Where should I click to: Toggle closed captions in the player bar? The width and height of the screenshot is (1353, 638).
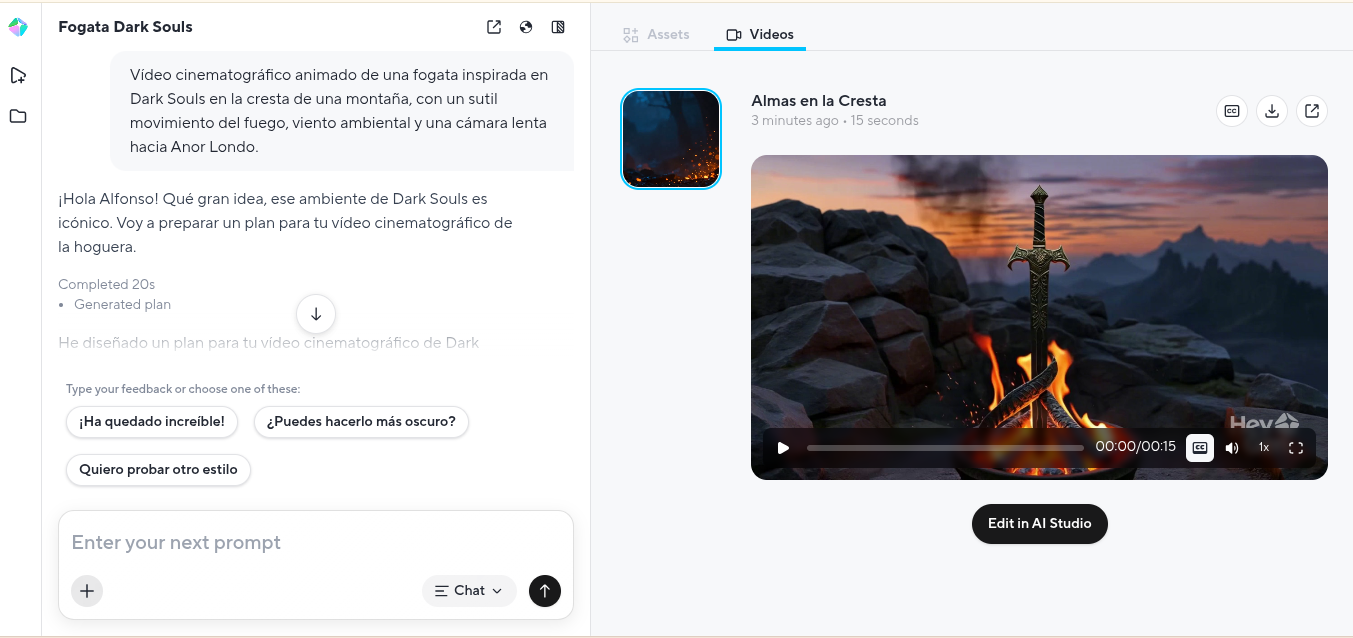[1200, 448]
